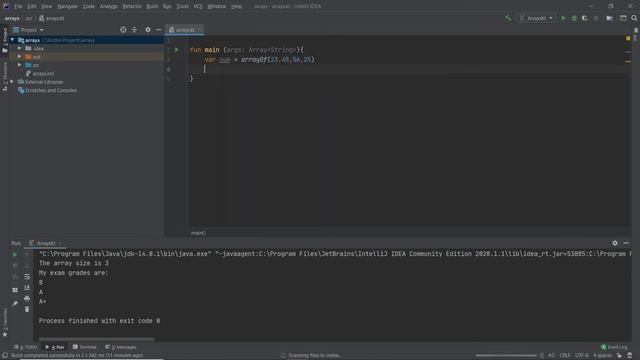Open the Messages tool window button

121,347
